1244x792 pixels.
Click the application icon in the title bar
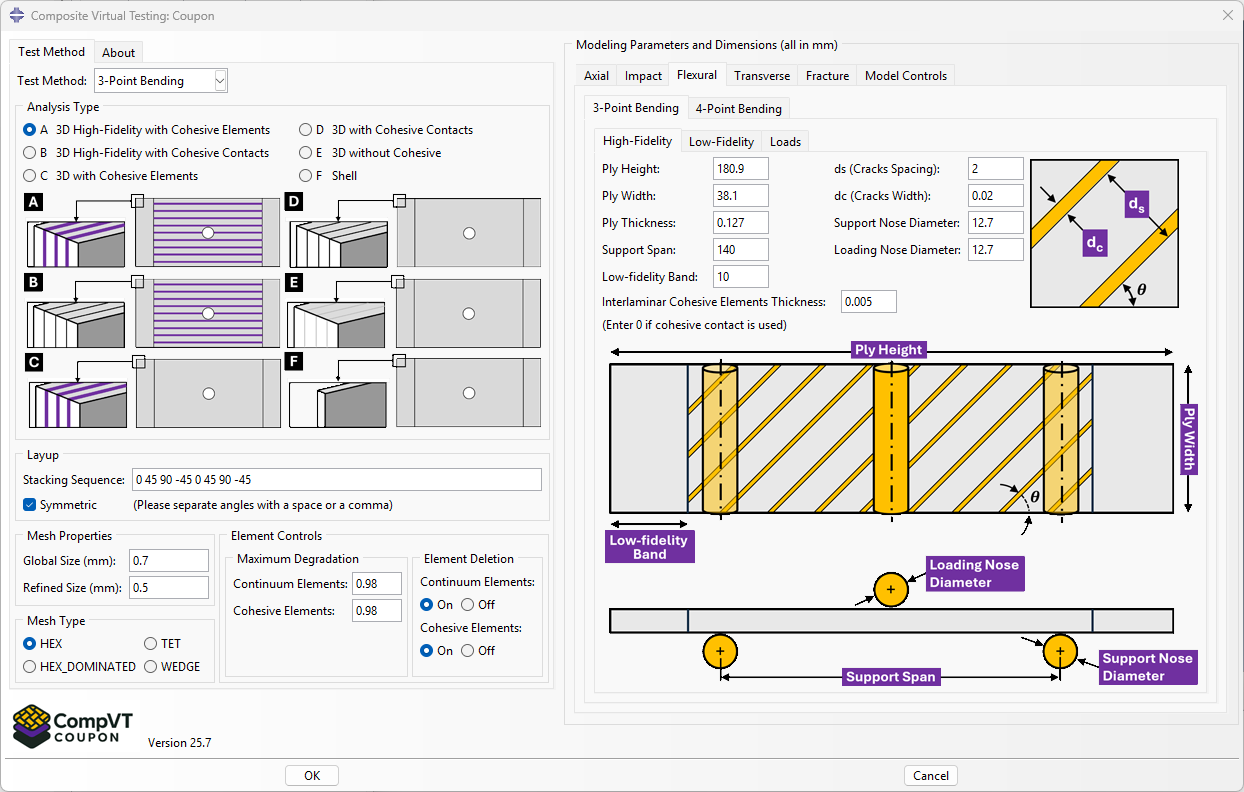[18, 15]
